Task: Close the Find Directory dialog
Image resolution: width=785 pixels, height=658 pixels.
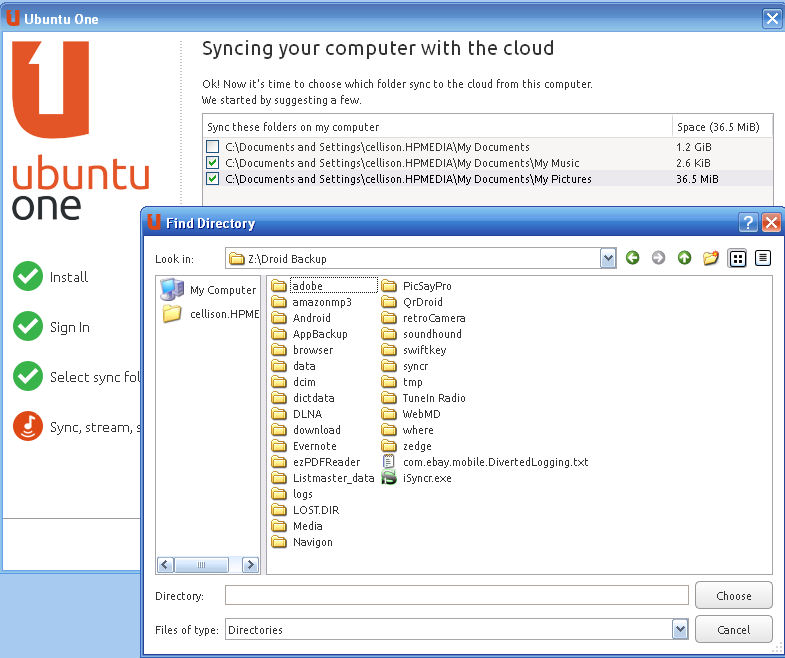Action: 771,222
